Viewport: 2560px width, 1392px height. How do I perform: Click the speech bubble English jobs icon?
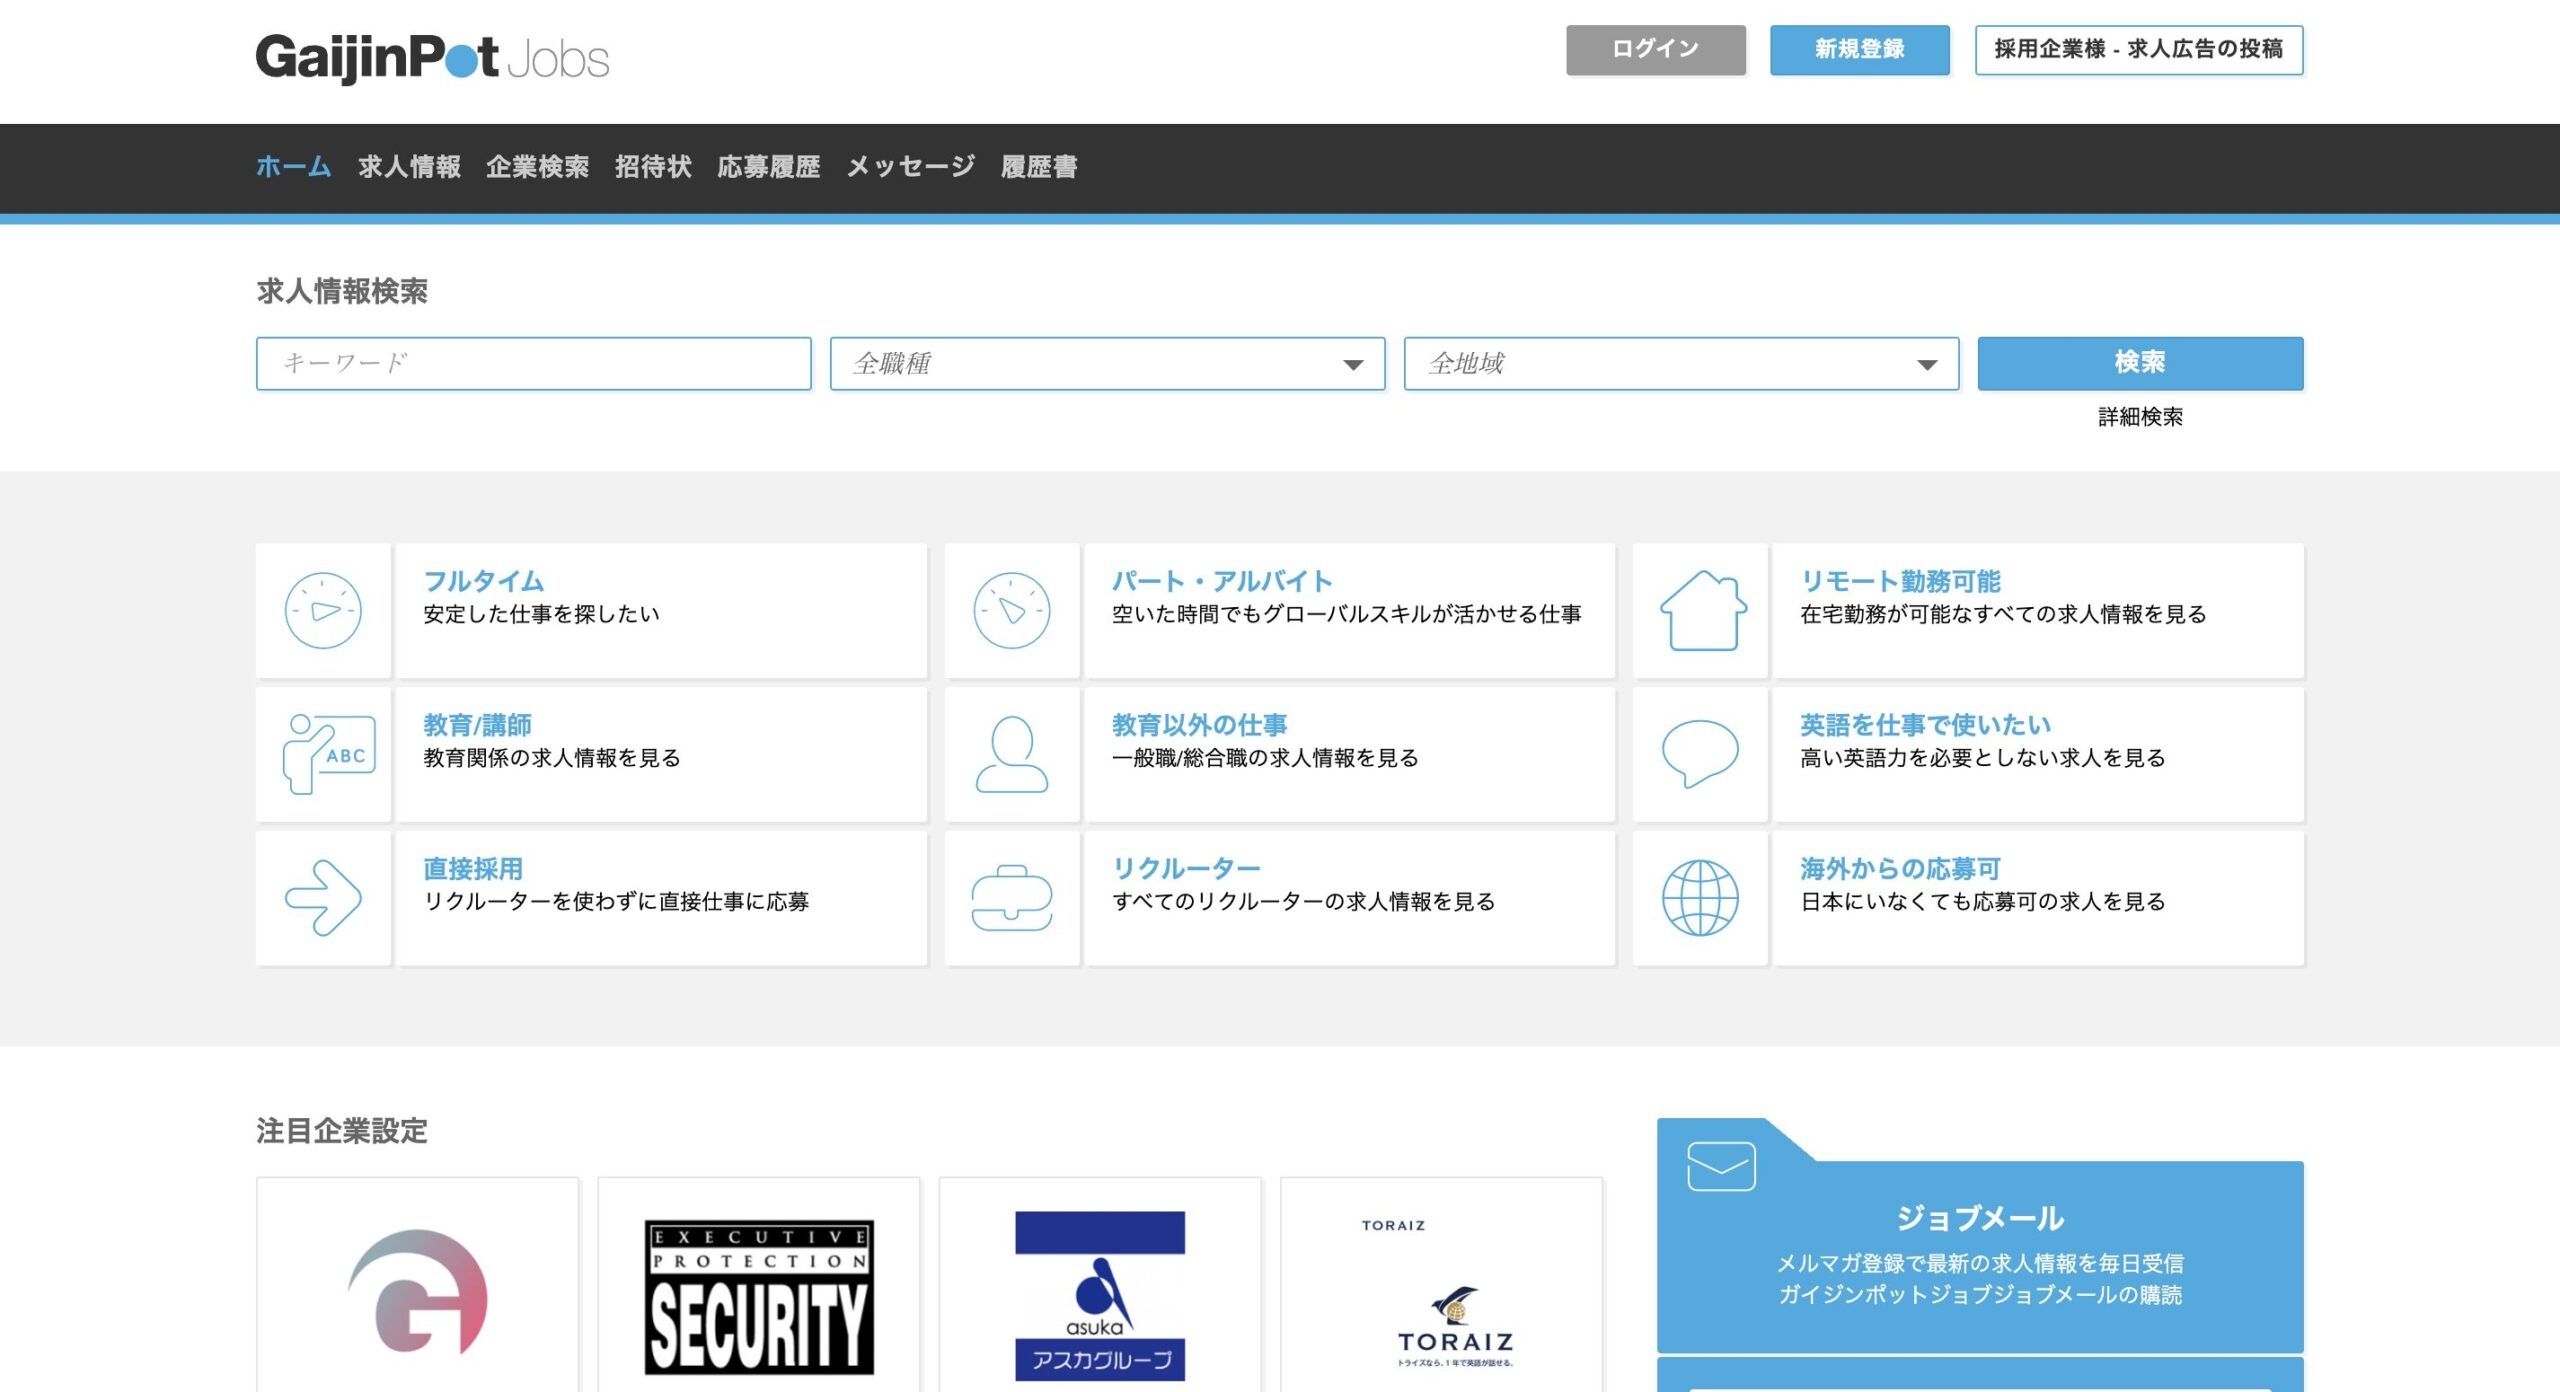coord(1700,753)
